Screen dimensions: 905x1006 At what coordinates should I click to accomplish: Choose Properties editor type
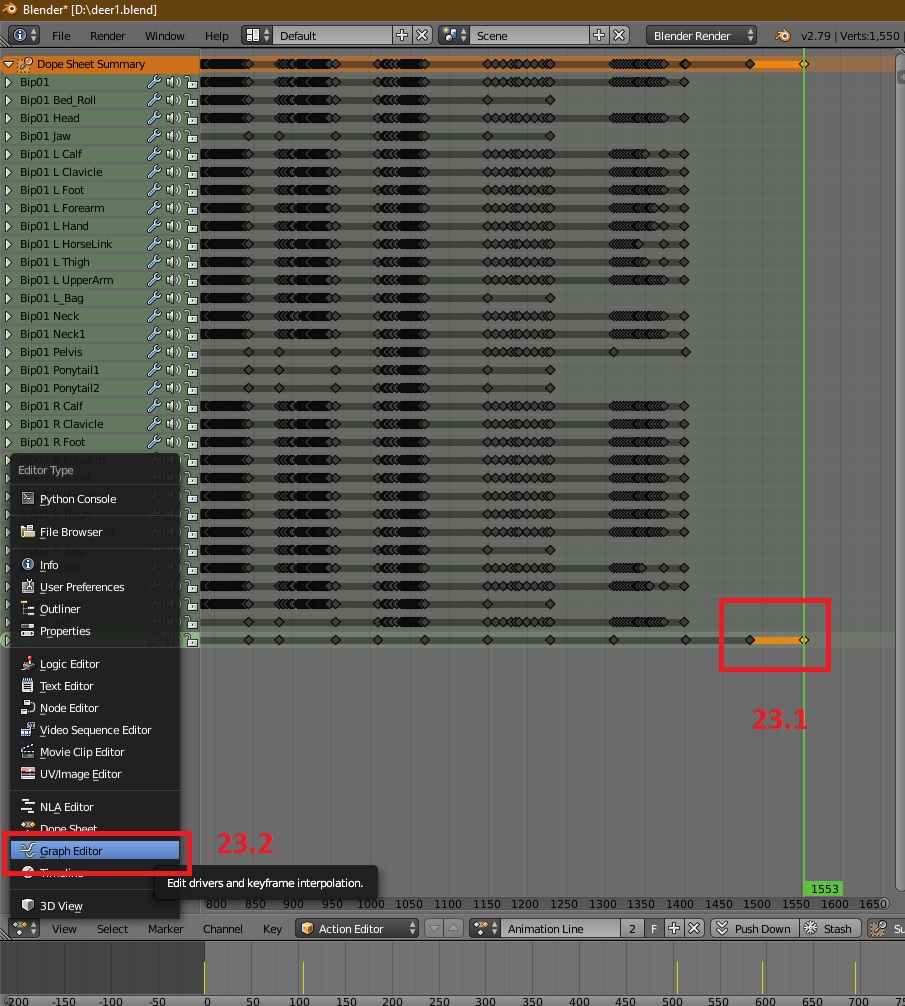(x=95, y=631)
